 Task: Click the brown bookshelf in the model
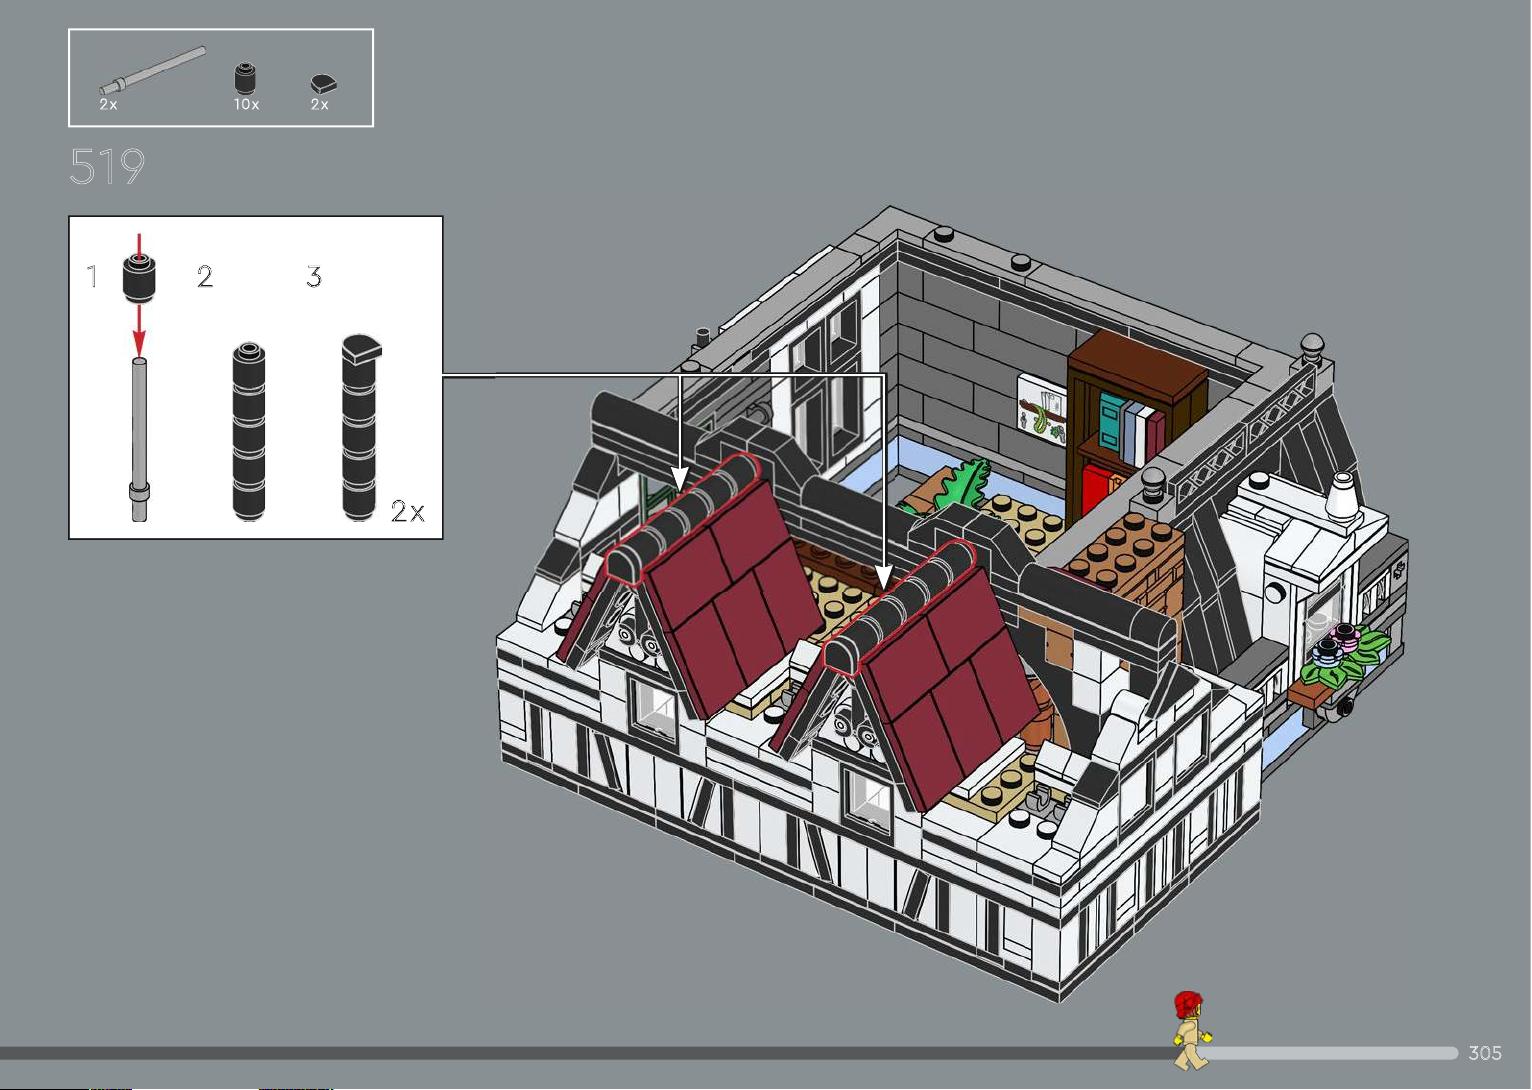pos(1136,424)
